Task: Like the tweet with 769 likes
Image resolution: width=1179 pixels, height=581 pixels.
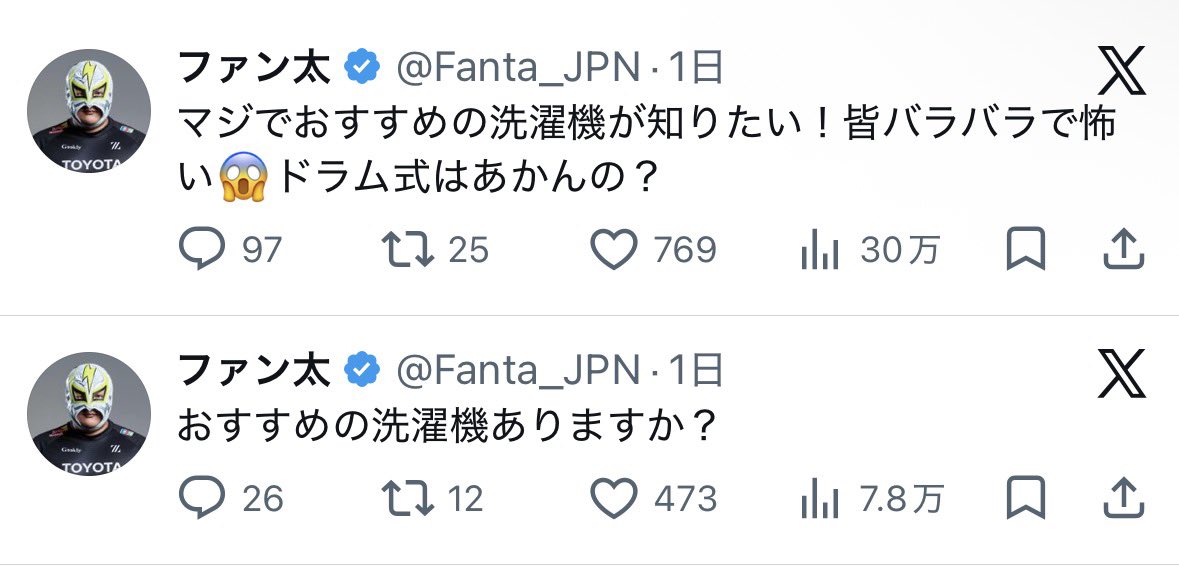Action: click(614, 249)
